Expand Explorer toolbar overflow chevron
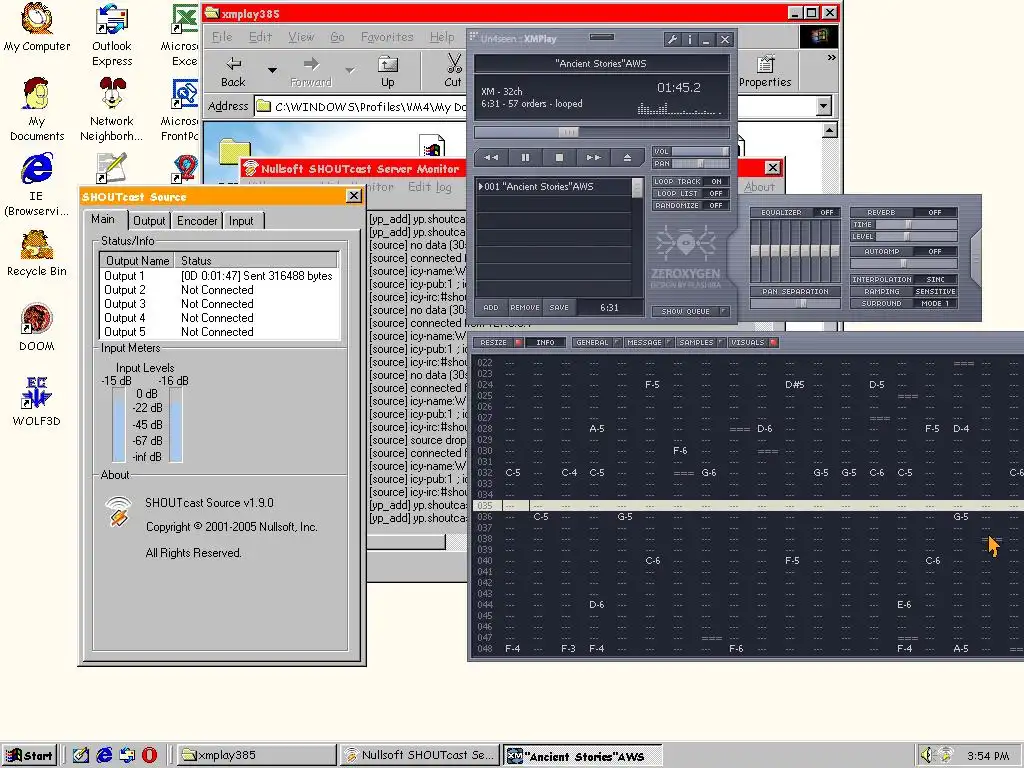The image size is (1024, 768). pyautogui.click(x=831, y=57)
